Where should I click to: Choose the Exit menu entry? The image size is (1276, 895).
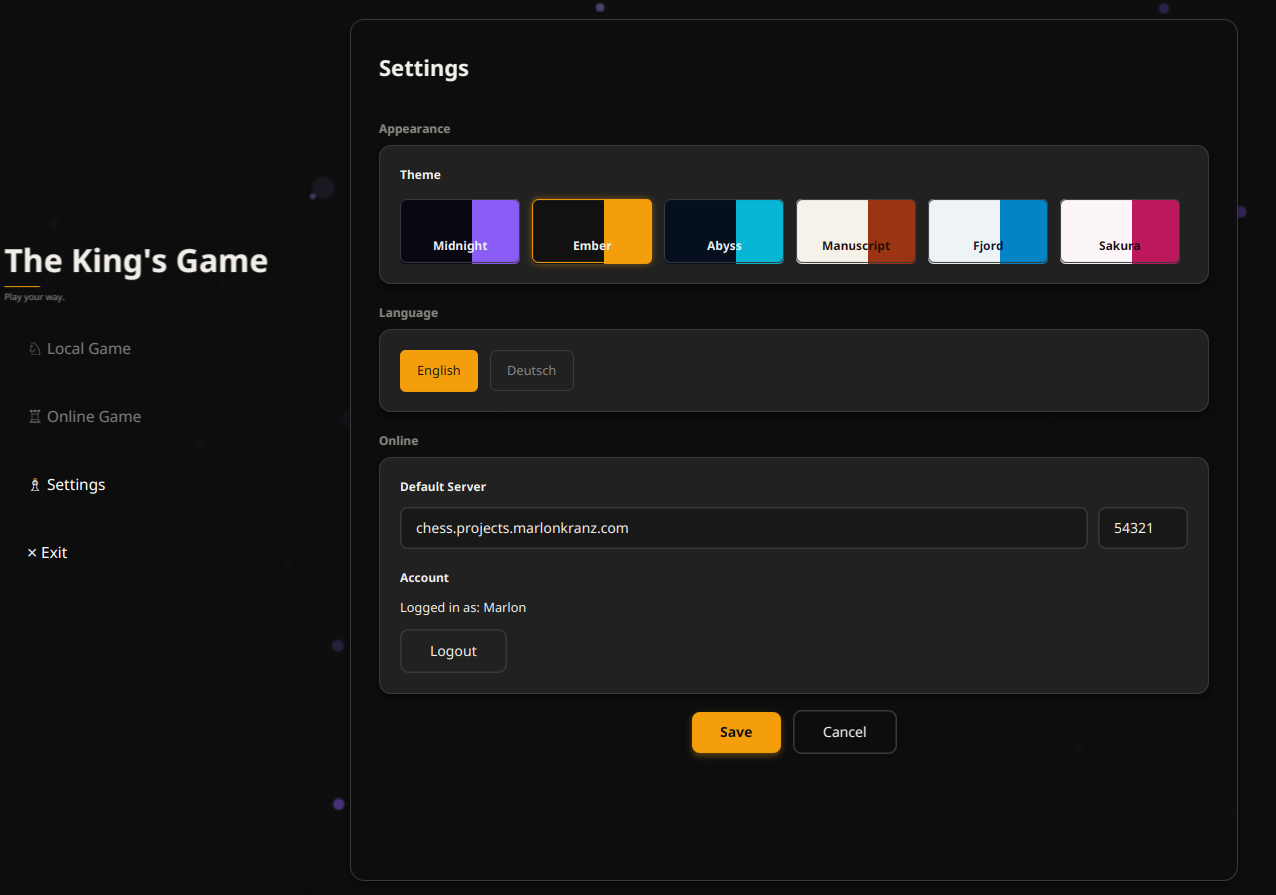coord(54,553)
